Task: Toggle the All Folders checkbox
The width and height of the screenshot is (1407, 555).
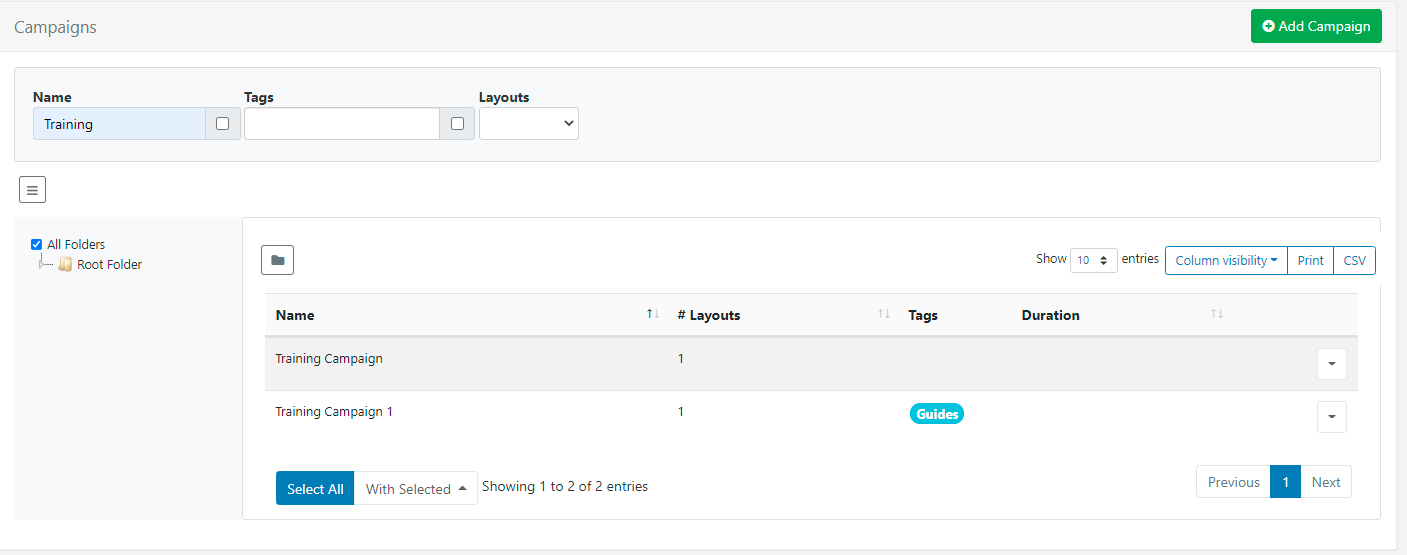Action: [37, 244]
